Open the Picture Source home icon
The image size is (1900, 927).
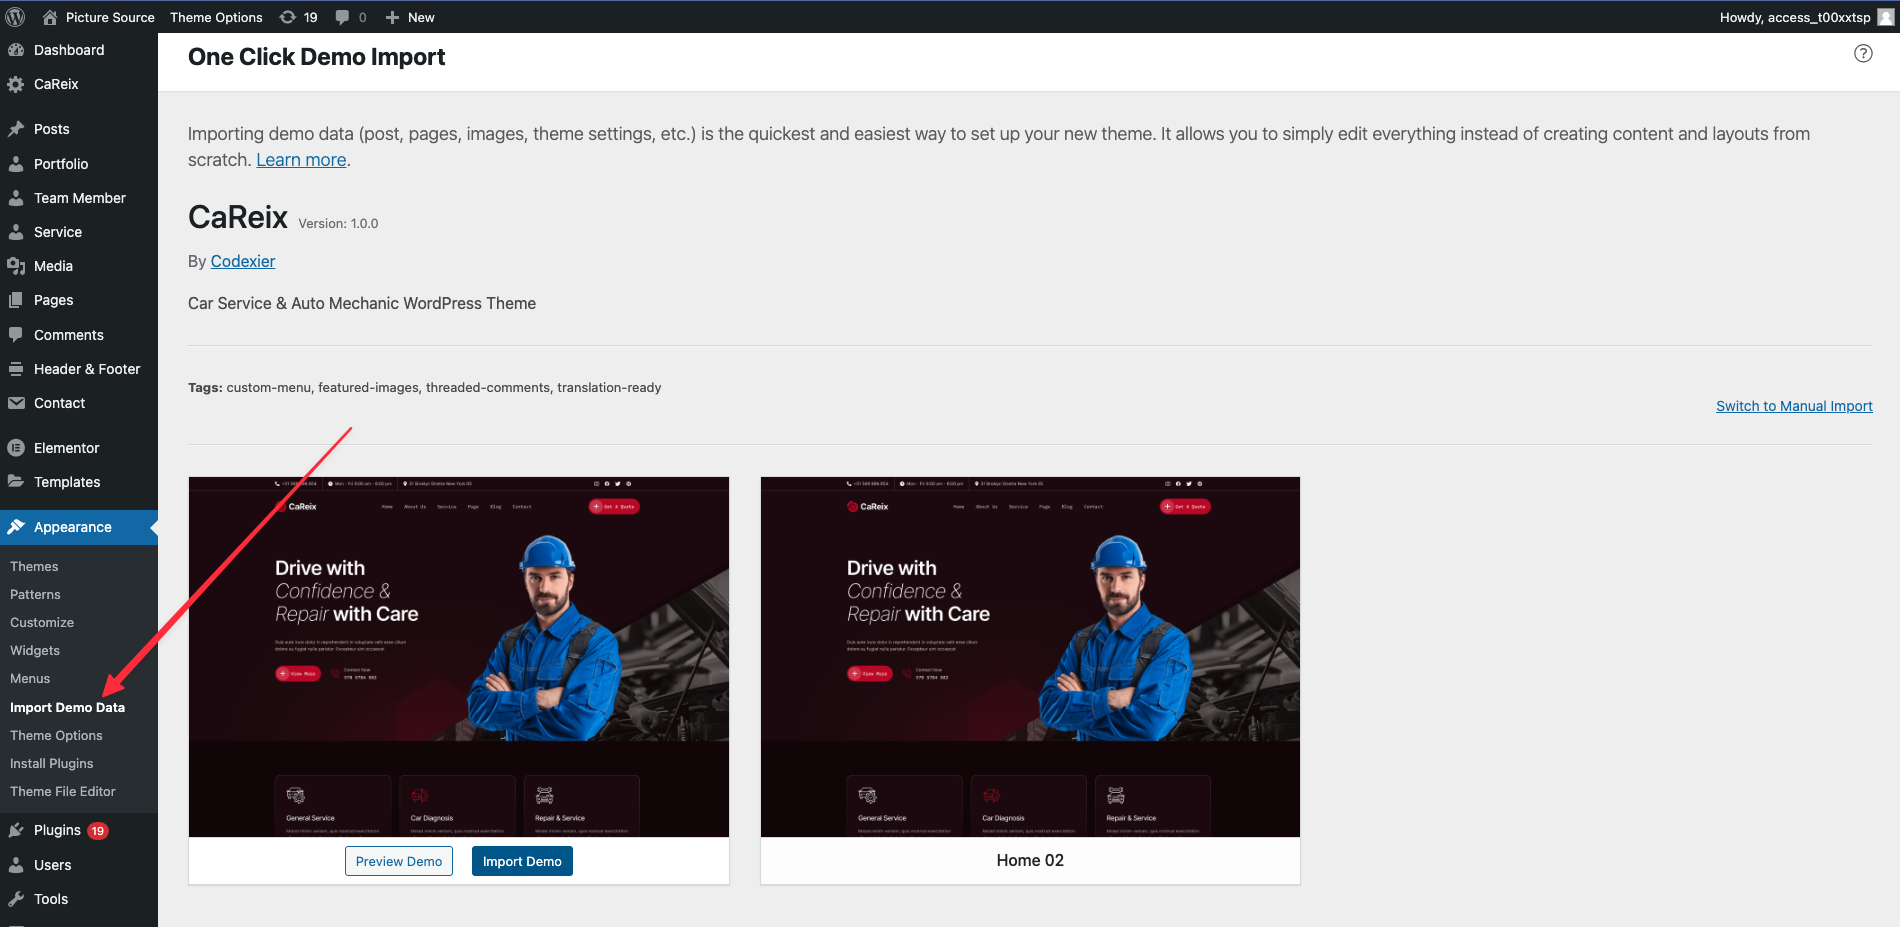click(50, 17)
